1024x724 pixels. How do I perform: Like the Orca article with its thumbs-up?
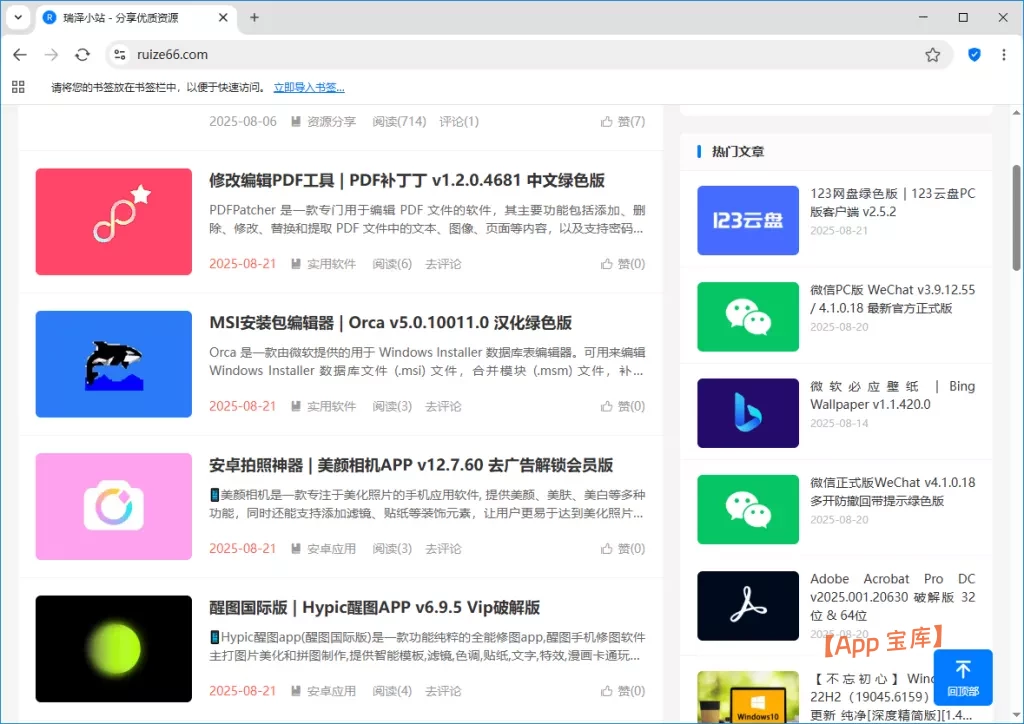(609, 405)
